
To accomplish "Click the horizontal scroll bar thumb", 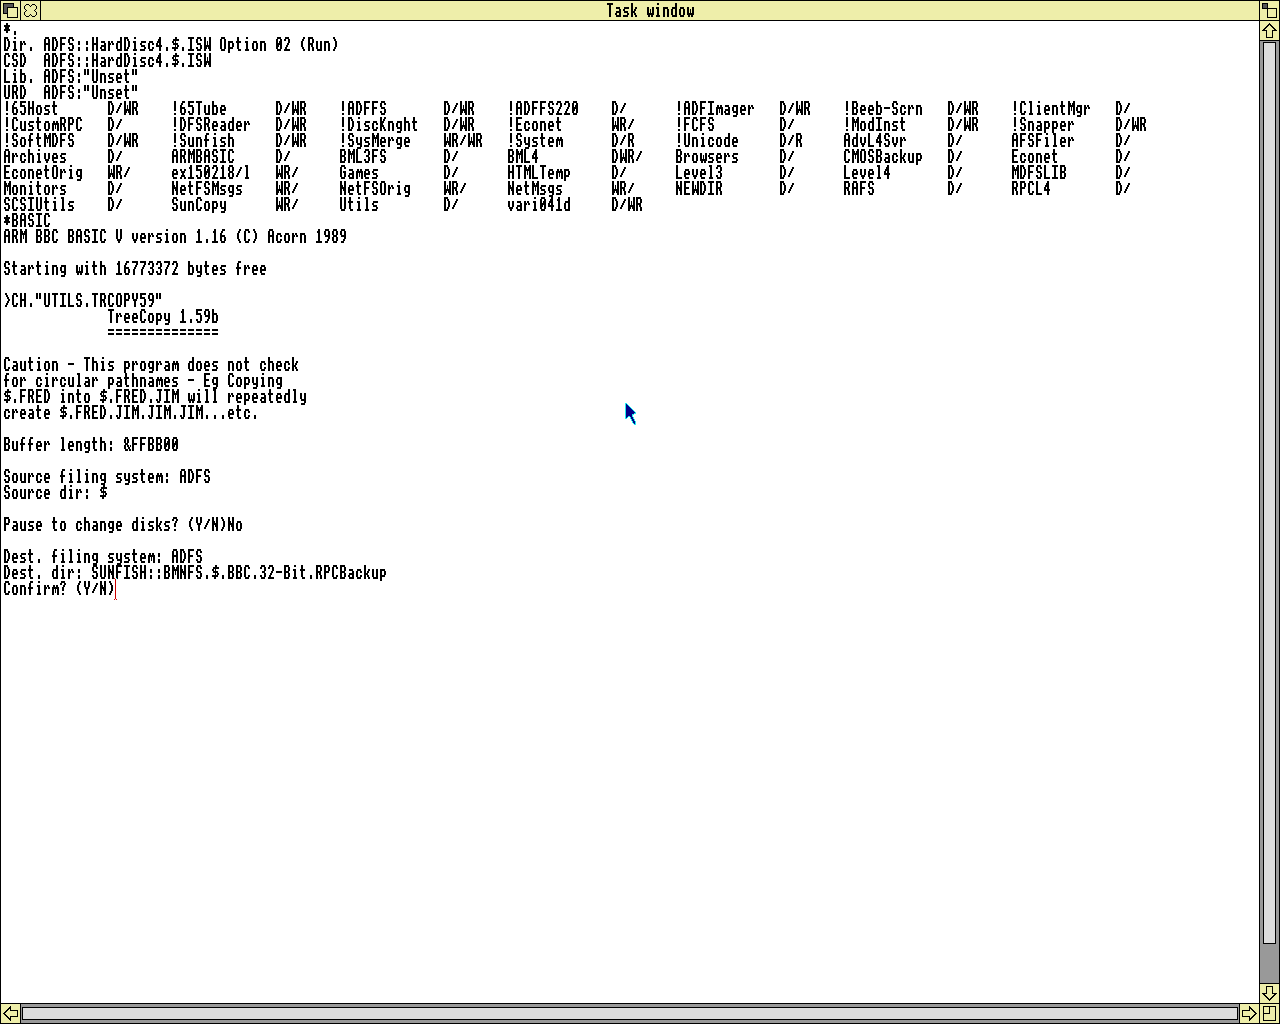I will [x=628, y=1013].
